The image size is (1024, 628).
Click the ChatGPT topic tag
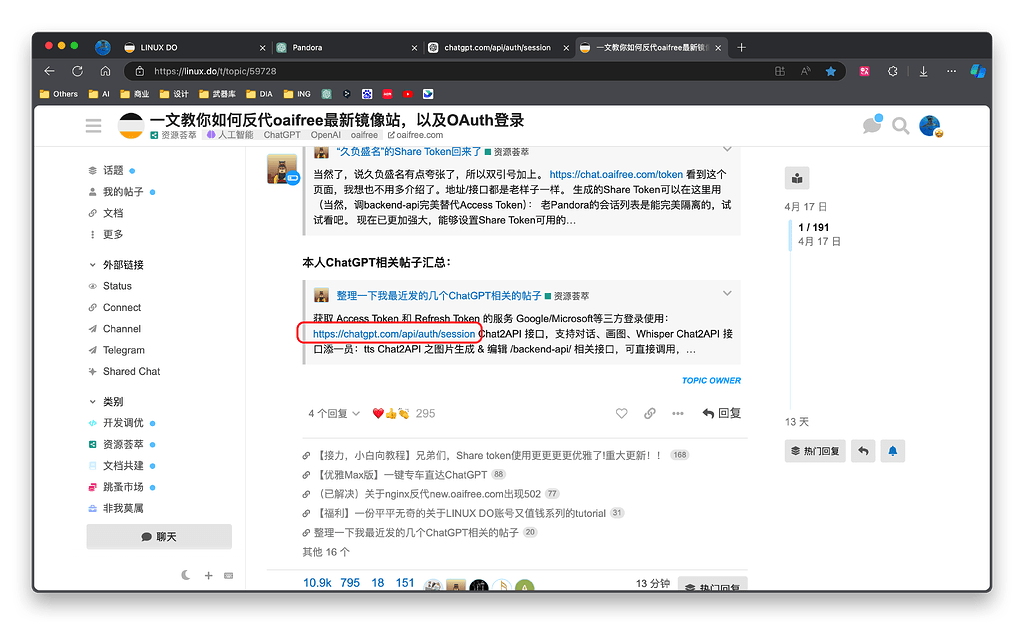tap(281, 135)
